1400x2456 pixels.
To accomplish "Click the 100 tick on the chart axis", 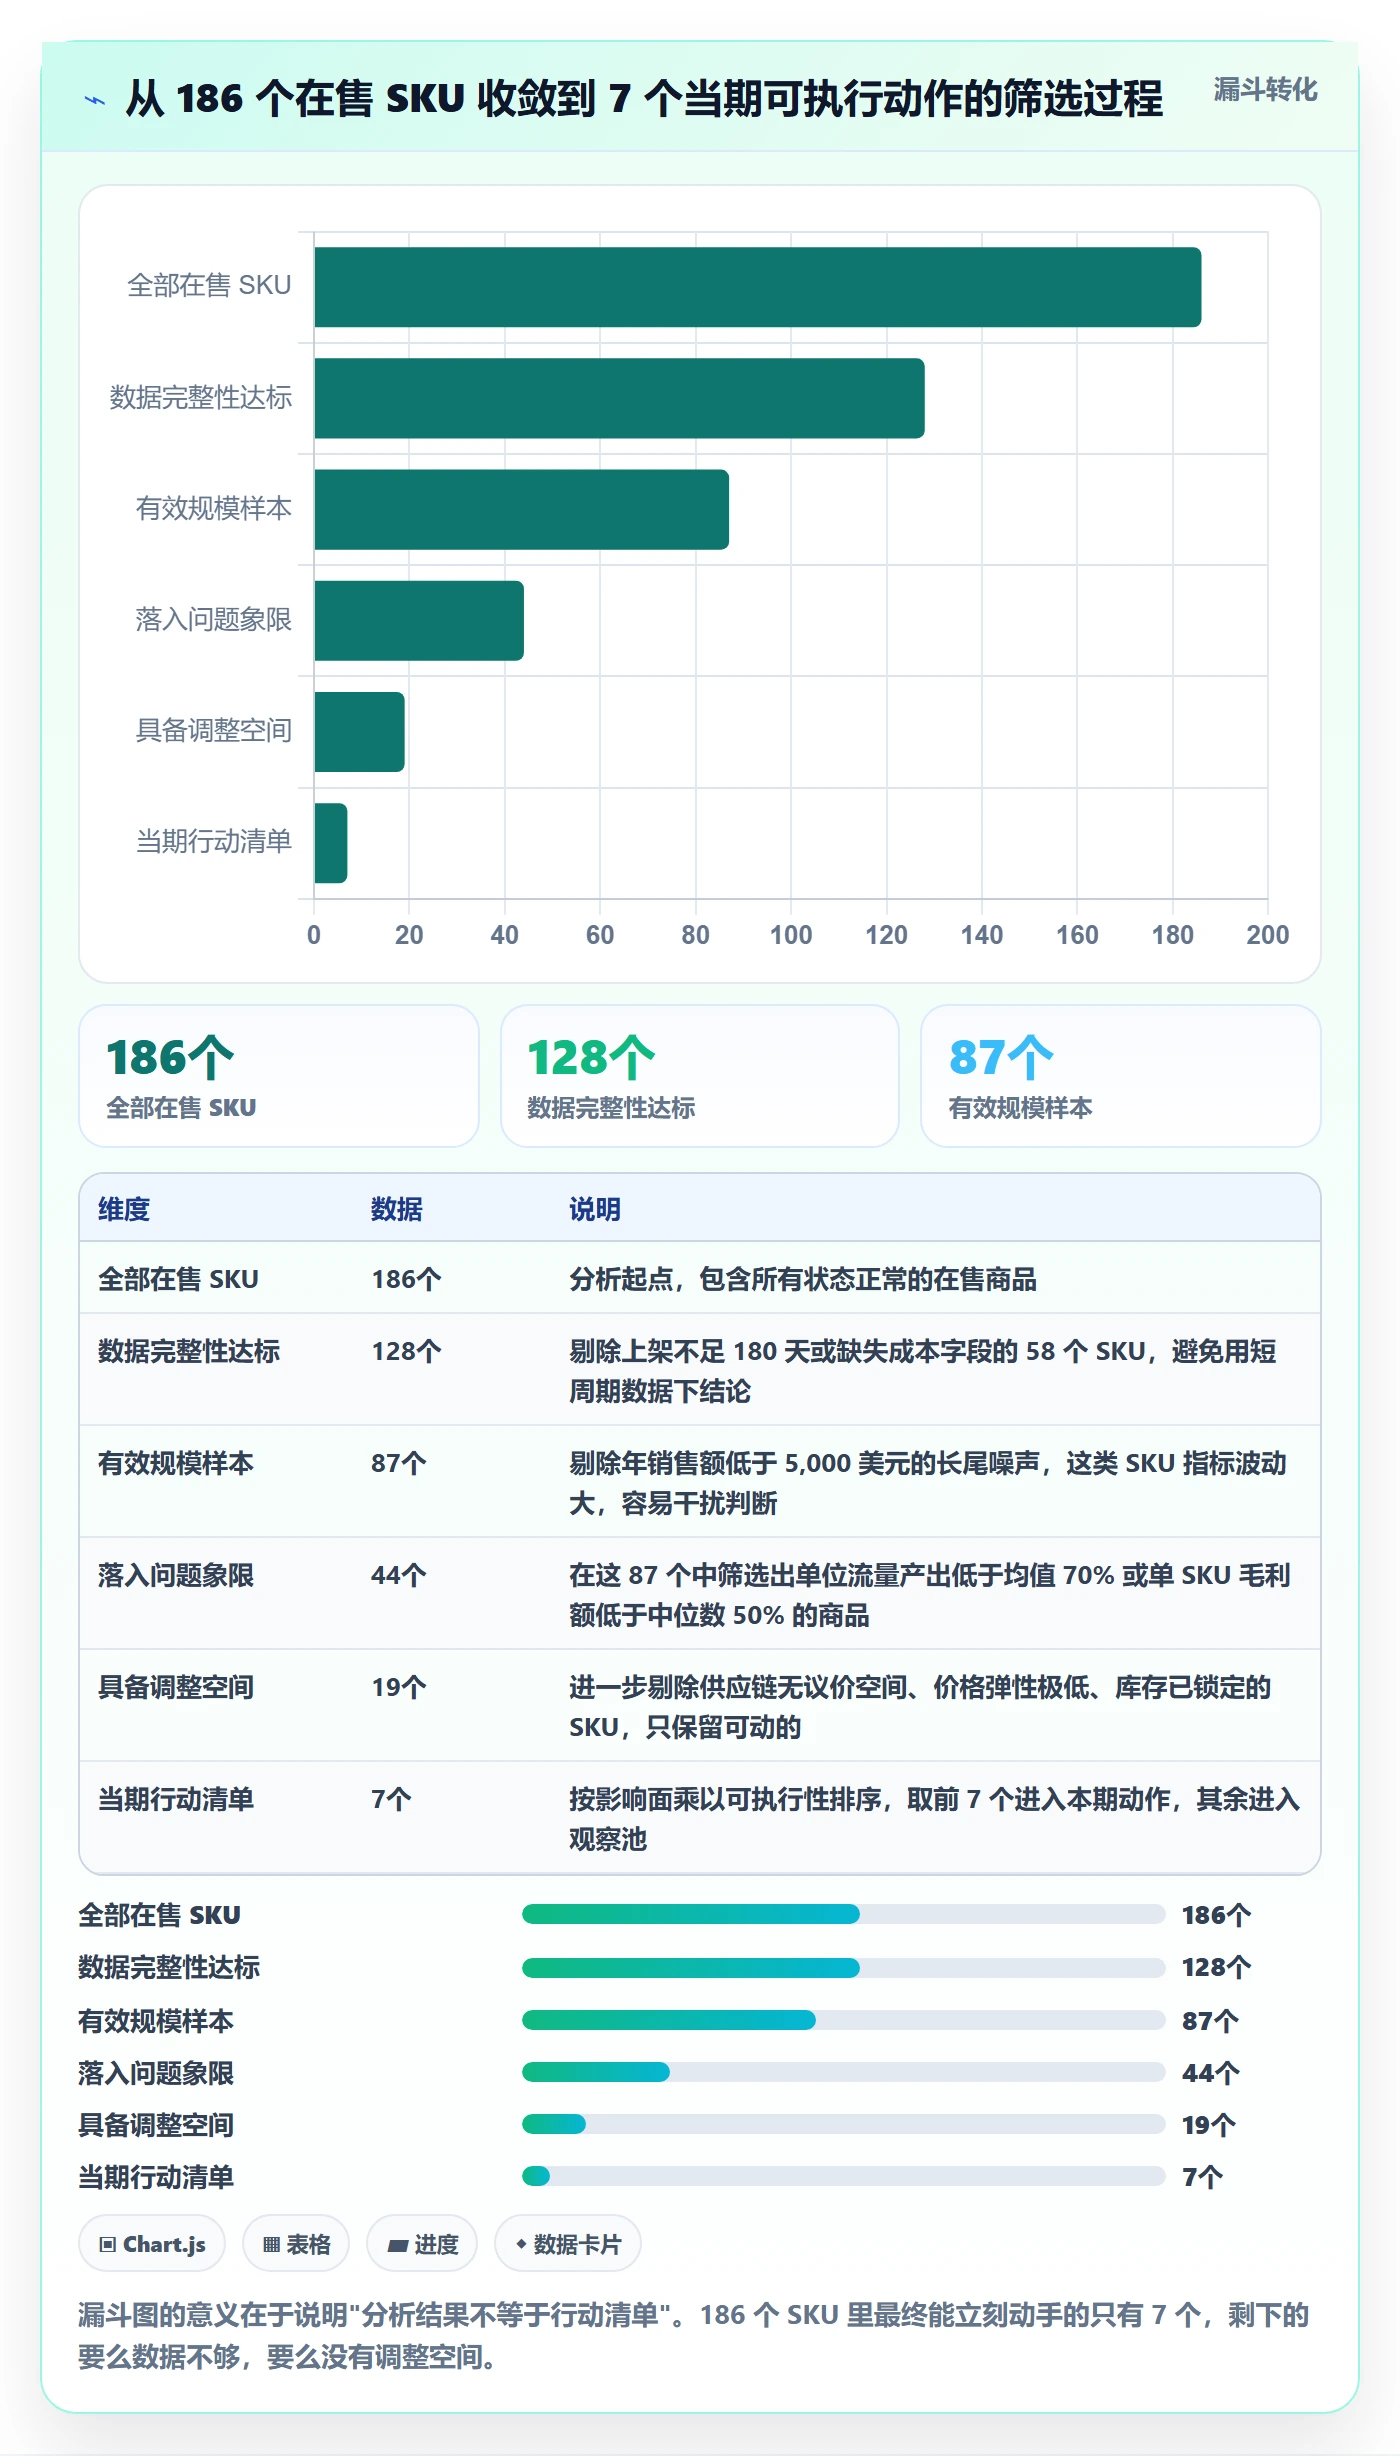I will [791, 935].
